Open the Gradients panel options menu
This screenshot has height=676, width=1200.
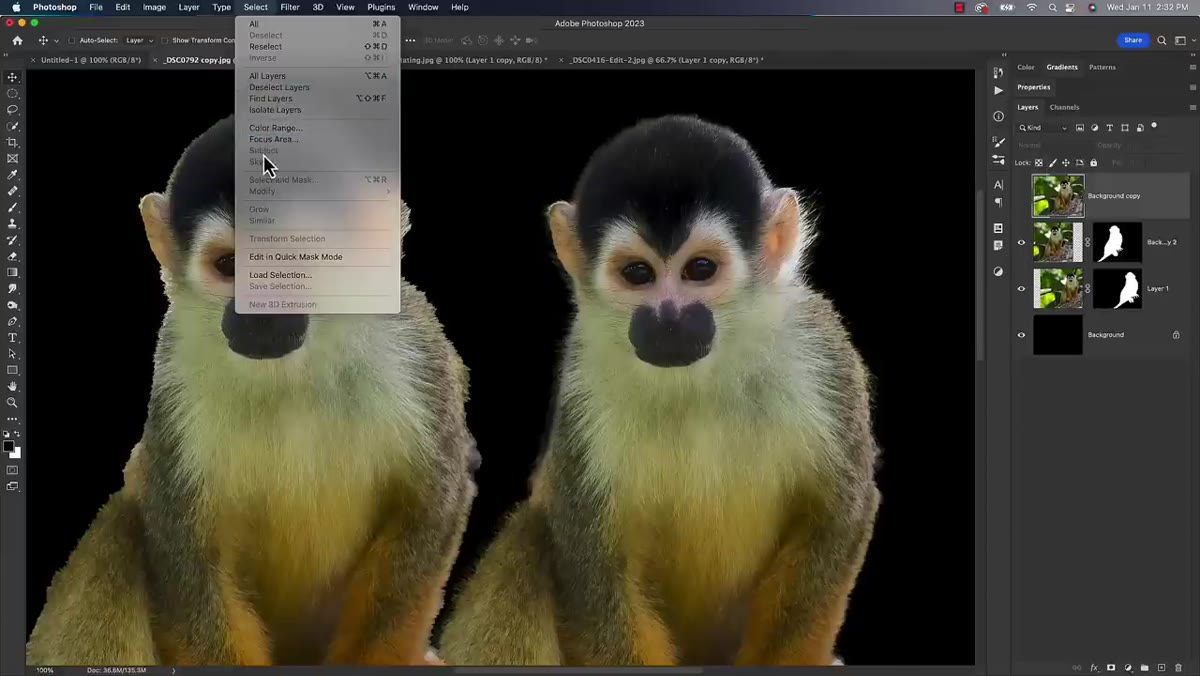coord(1193,67)
